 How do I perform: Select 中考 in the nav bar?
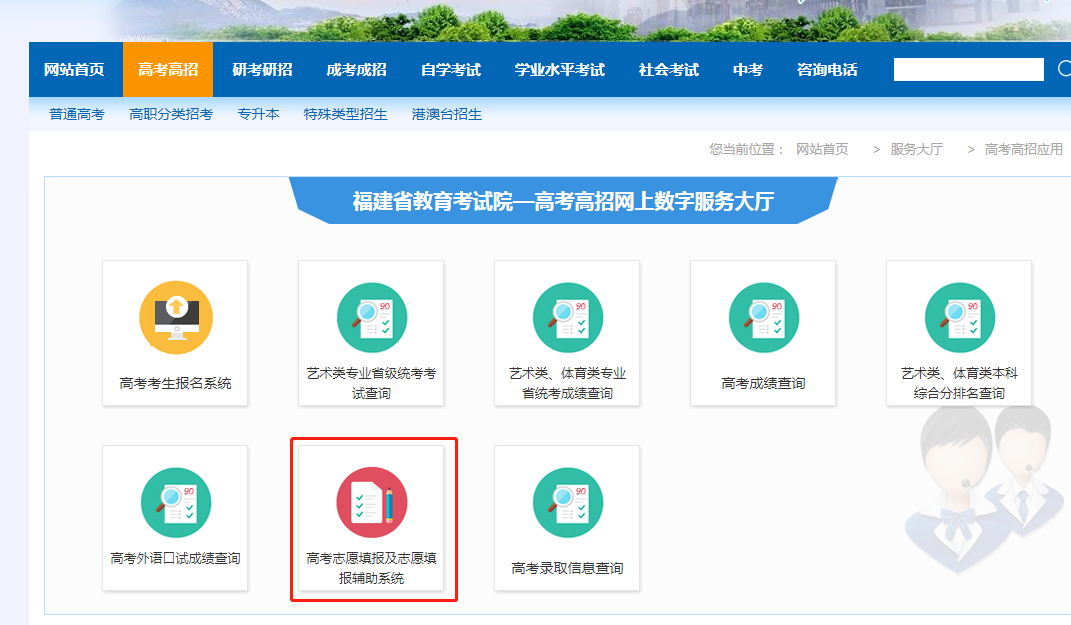[x=748, y=70]
